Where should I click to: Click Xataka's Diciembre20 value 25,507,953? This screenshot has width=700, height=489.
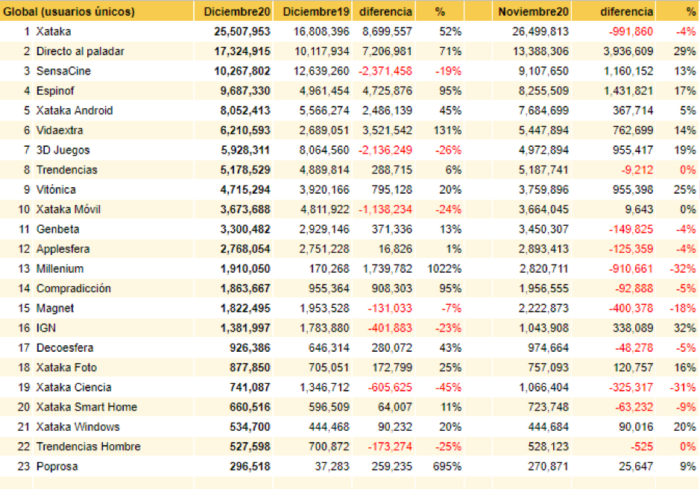pyautogui.click(x=242, y=32)
